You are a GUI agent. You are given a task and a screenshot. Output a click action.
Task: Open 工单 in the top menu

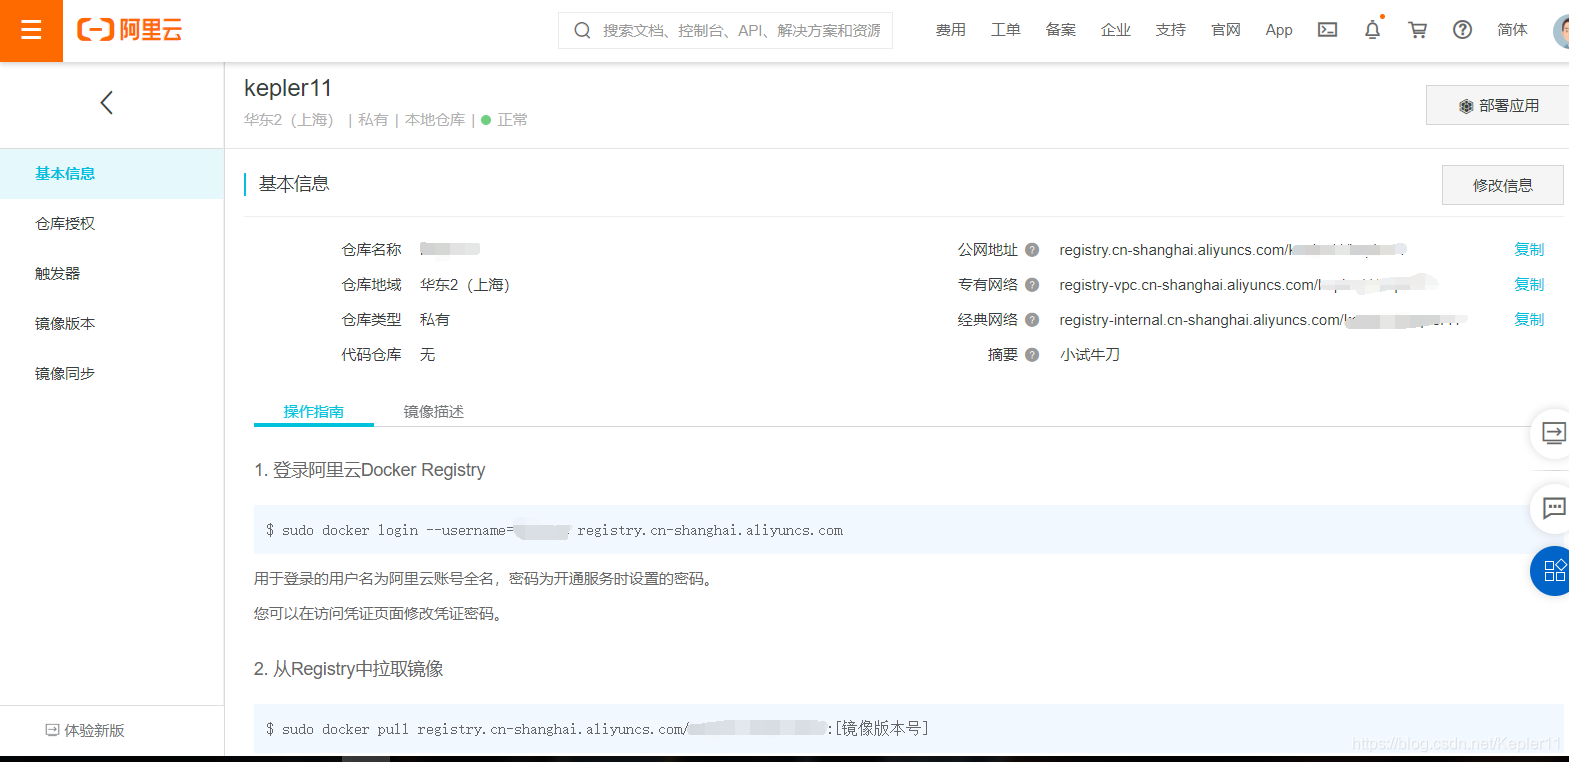click(x=1006, y=30)
